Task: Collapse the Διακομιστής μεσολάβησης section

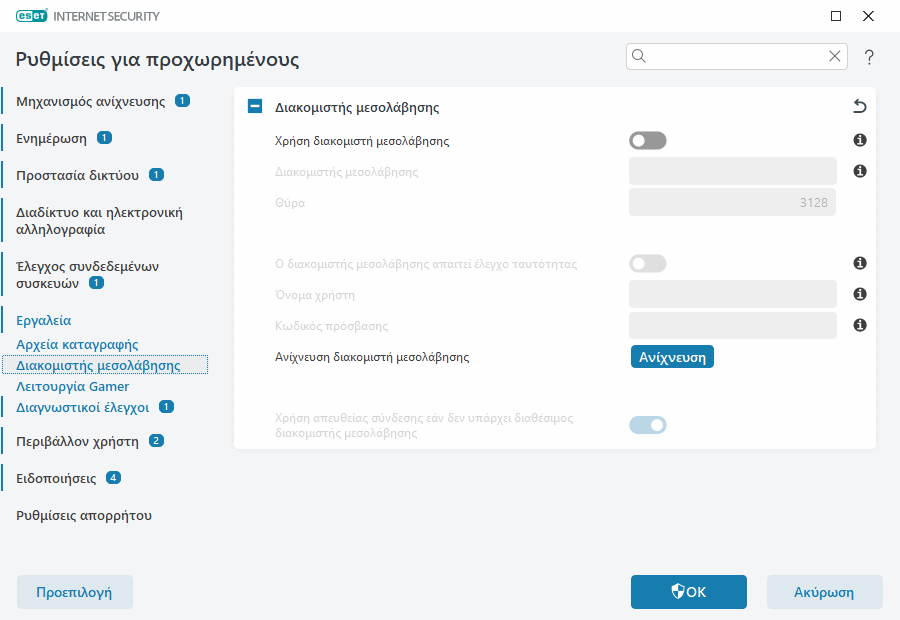Action: [x=254, y=106]
